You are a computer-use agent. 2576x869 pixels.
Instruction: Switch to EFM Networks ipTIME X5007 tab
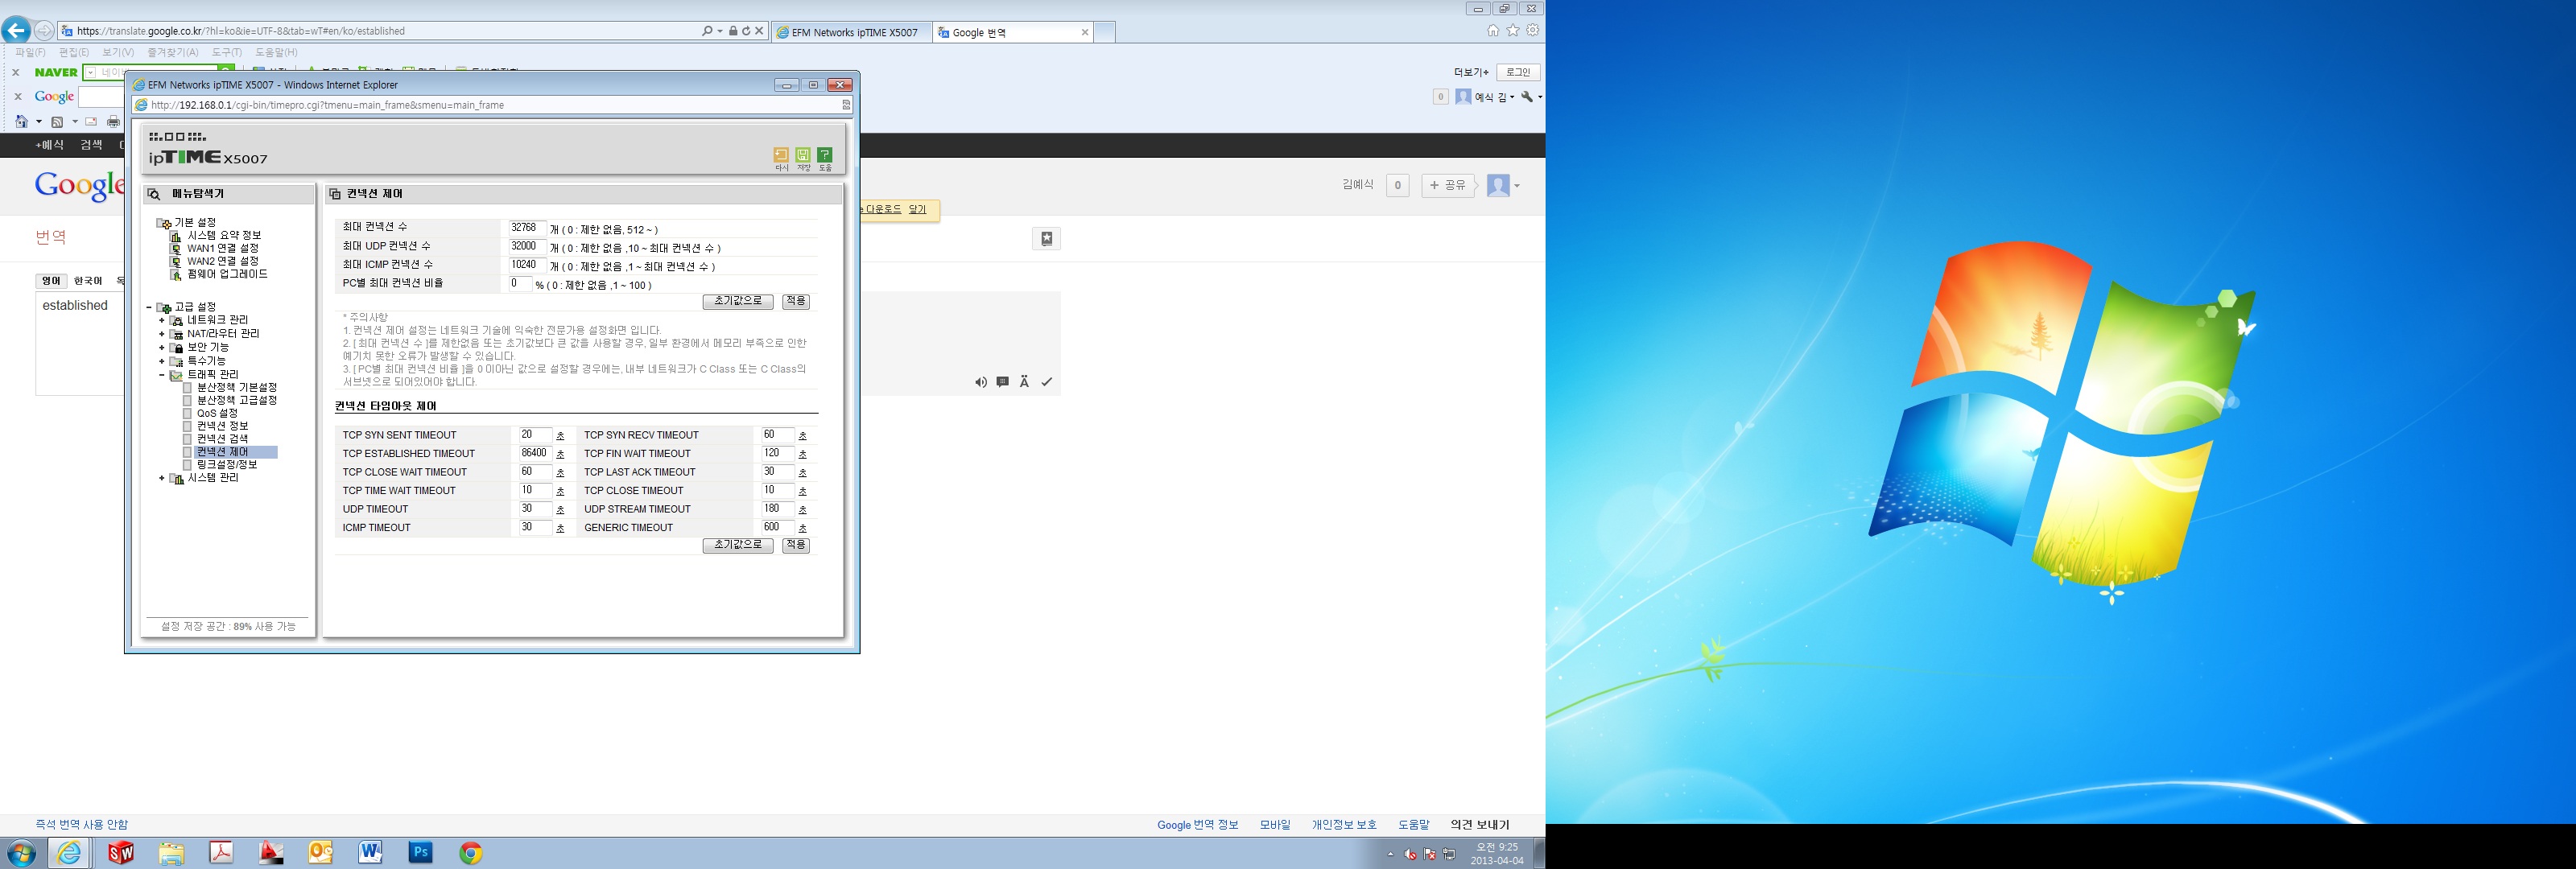[x=853, y=32]
